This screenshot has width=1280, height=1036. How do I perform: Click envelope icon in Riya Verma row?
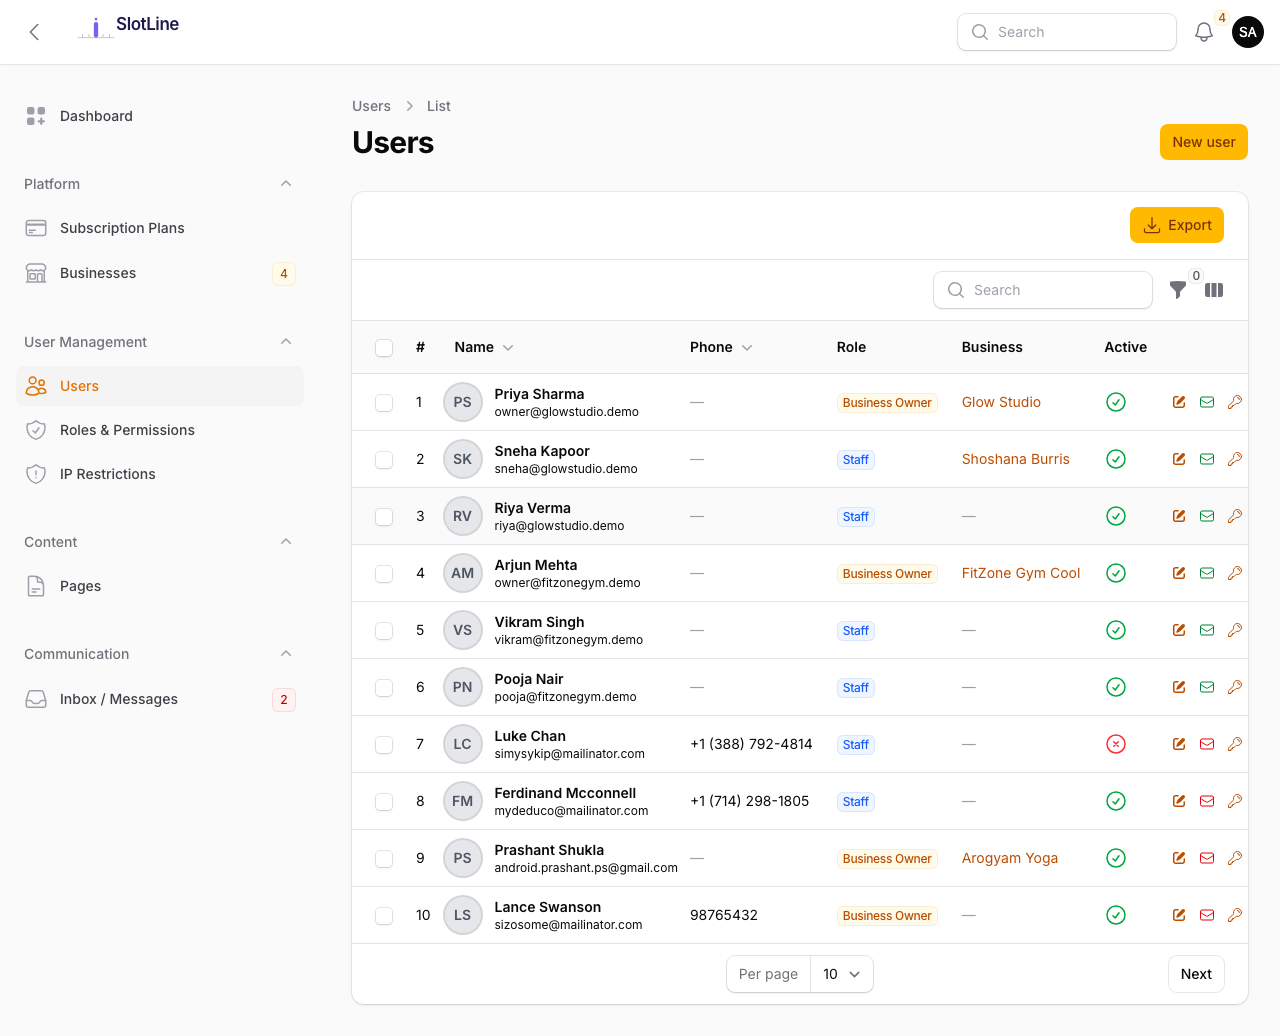click(x=1207, y=516)
